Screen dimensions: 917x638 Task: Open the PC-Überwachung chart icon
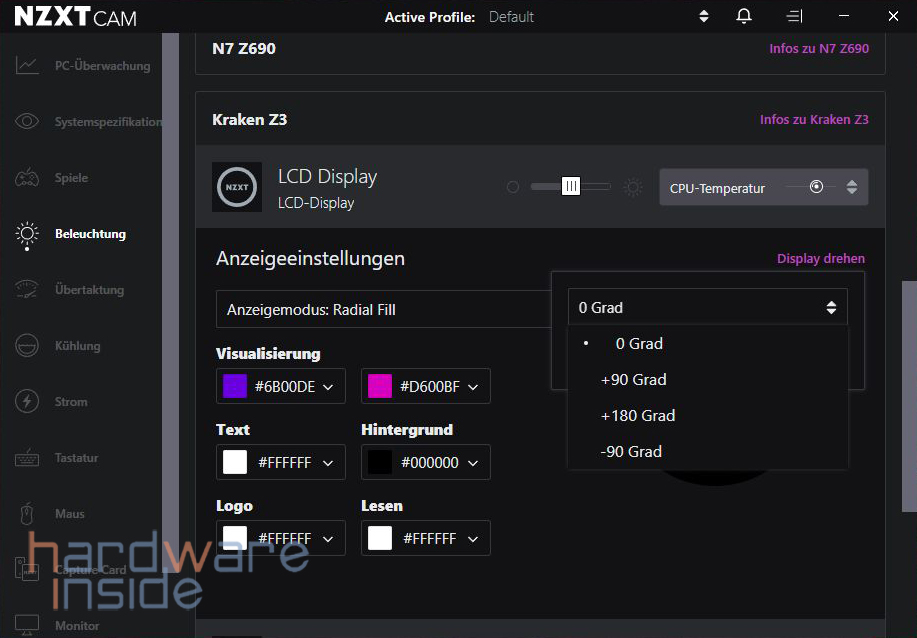point(27,65)
